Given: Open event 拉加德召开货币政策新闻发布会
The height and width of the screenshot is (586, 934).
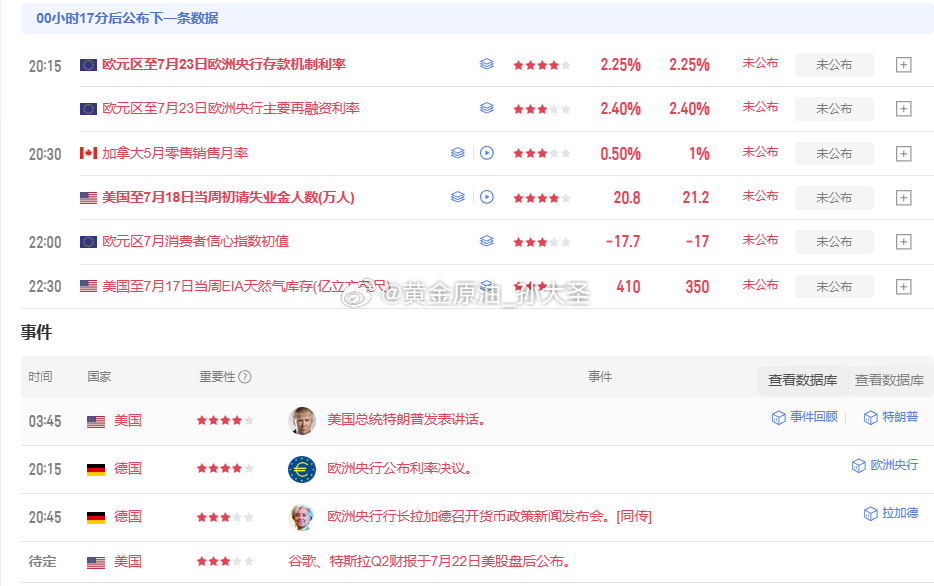Looking at the screenshot, I should tap(489, 516).
